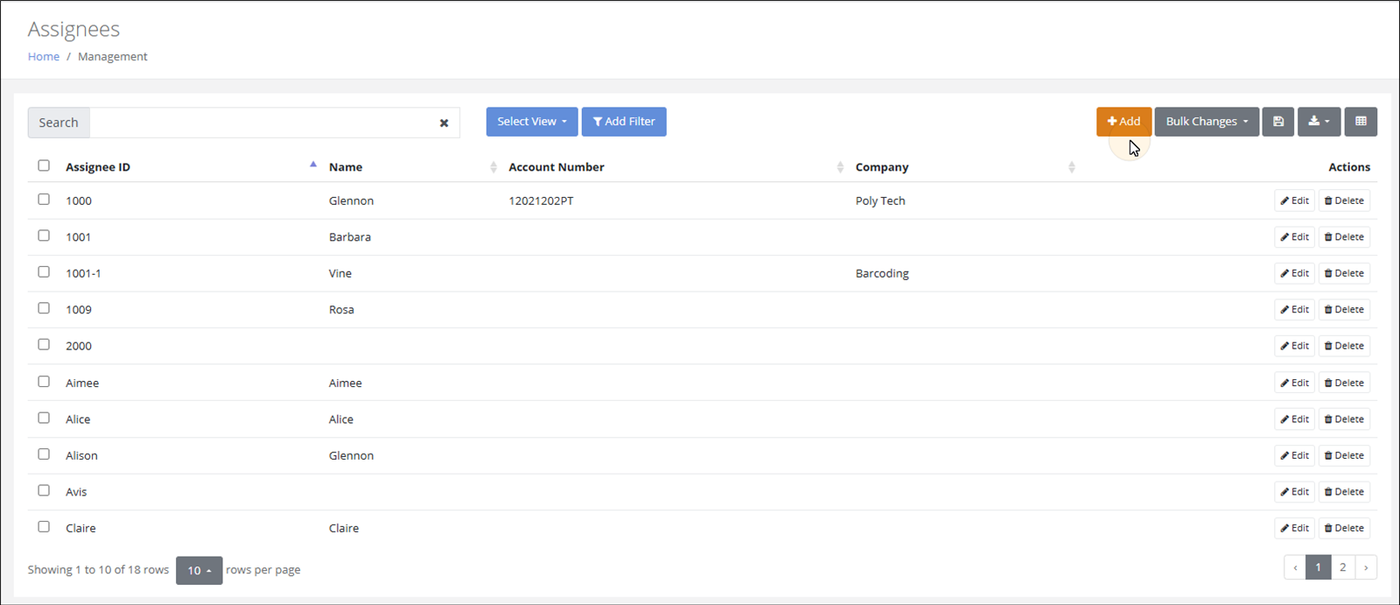Edit the Alice row
This screenshot has width=1400, height=605.
(x=1294, y=419)
